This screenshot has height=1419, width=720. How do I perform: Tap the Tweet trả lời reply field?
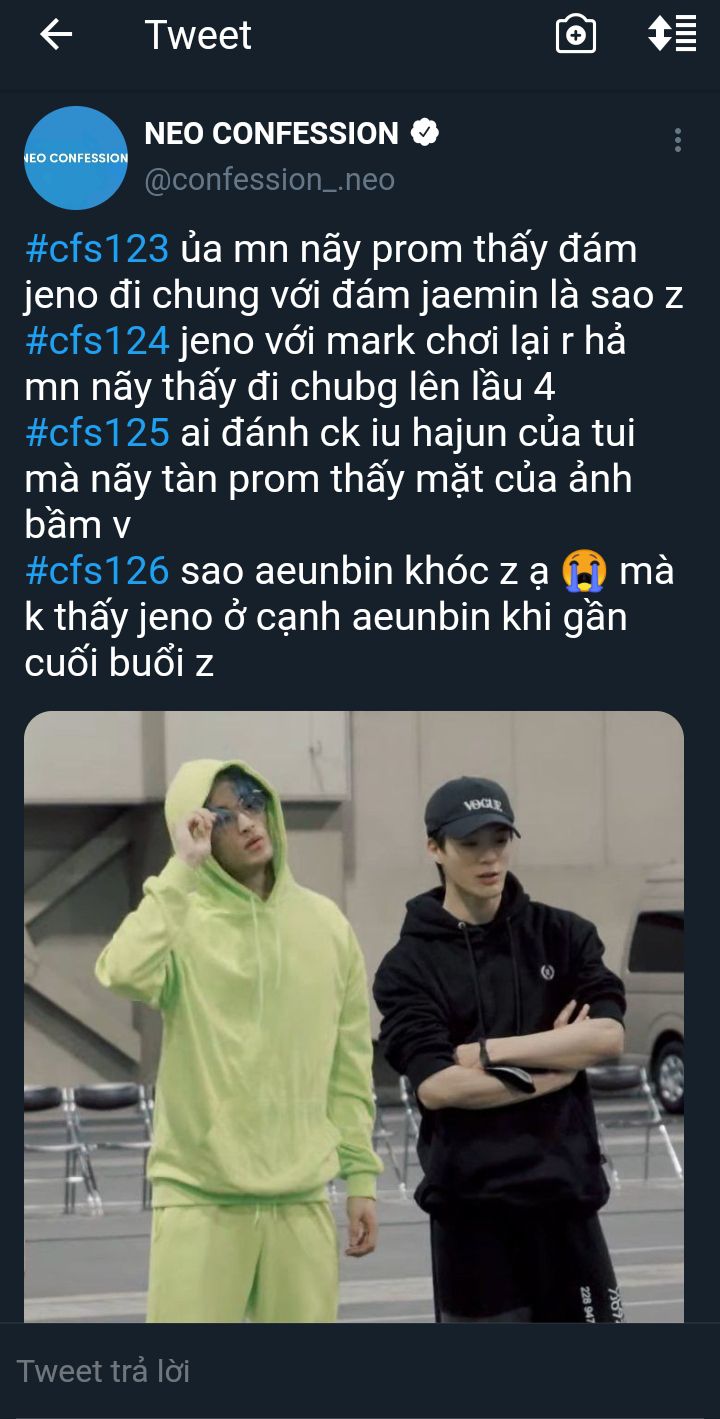[360, 1370]
